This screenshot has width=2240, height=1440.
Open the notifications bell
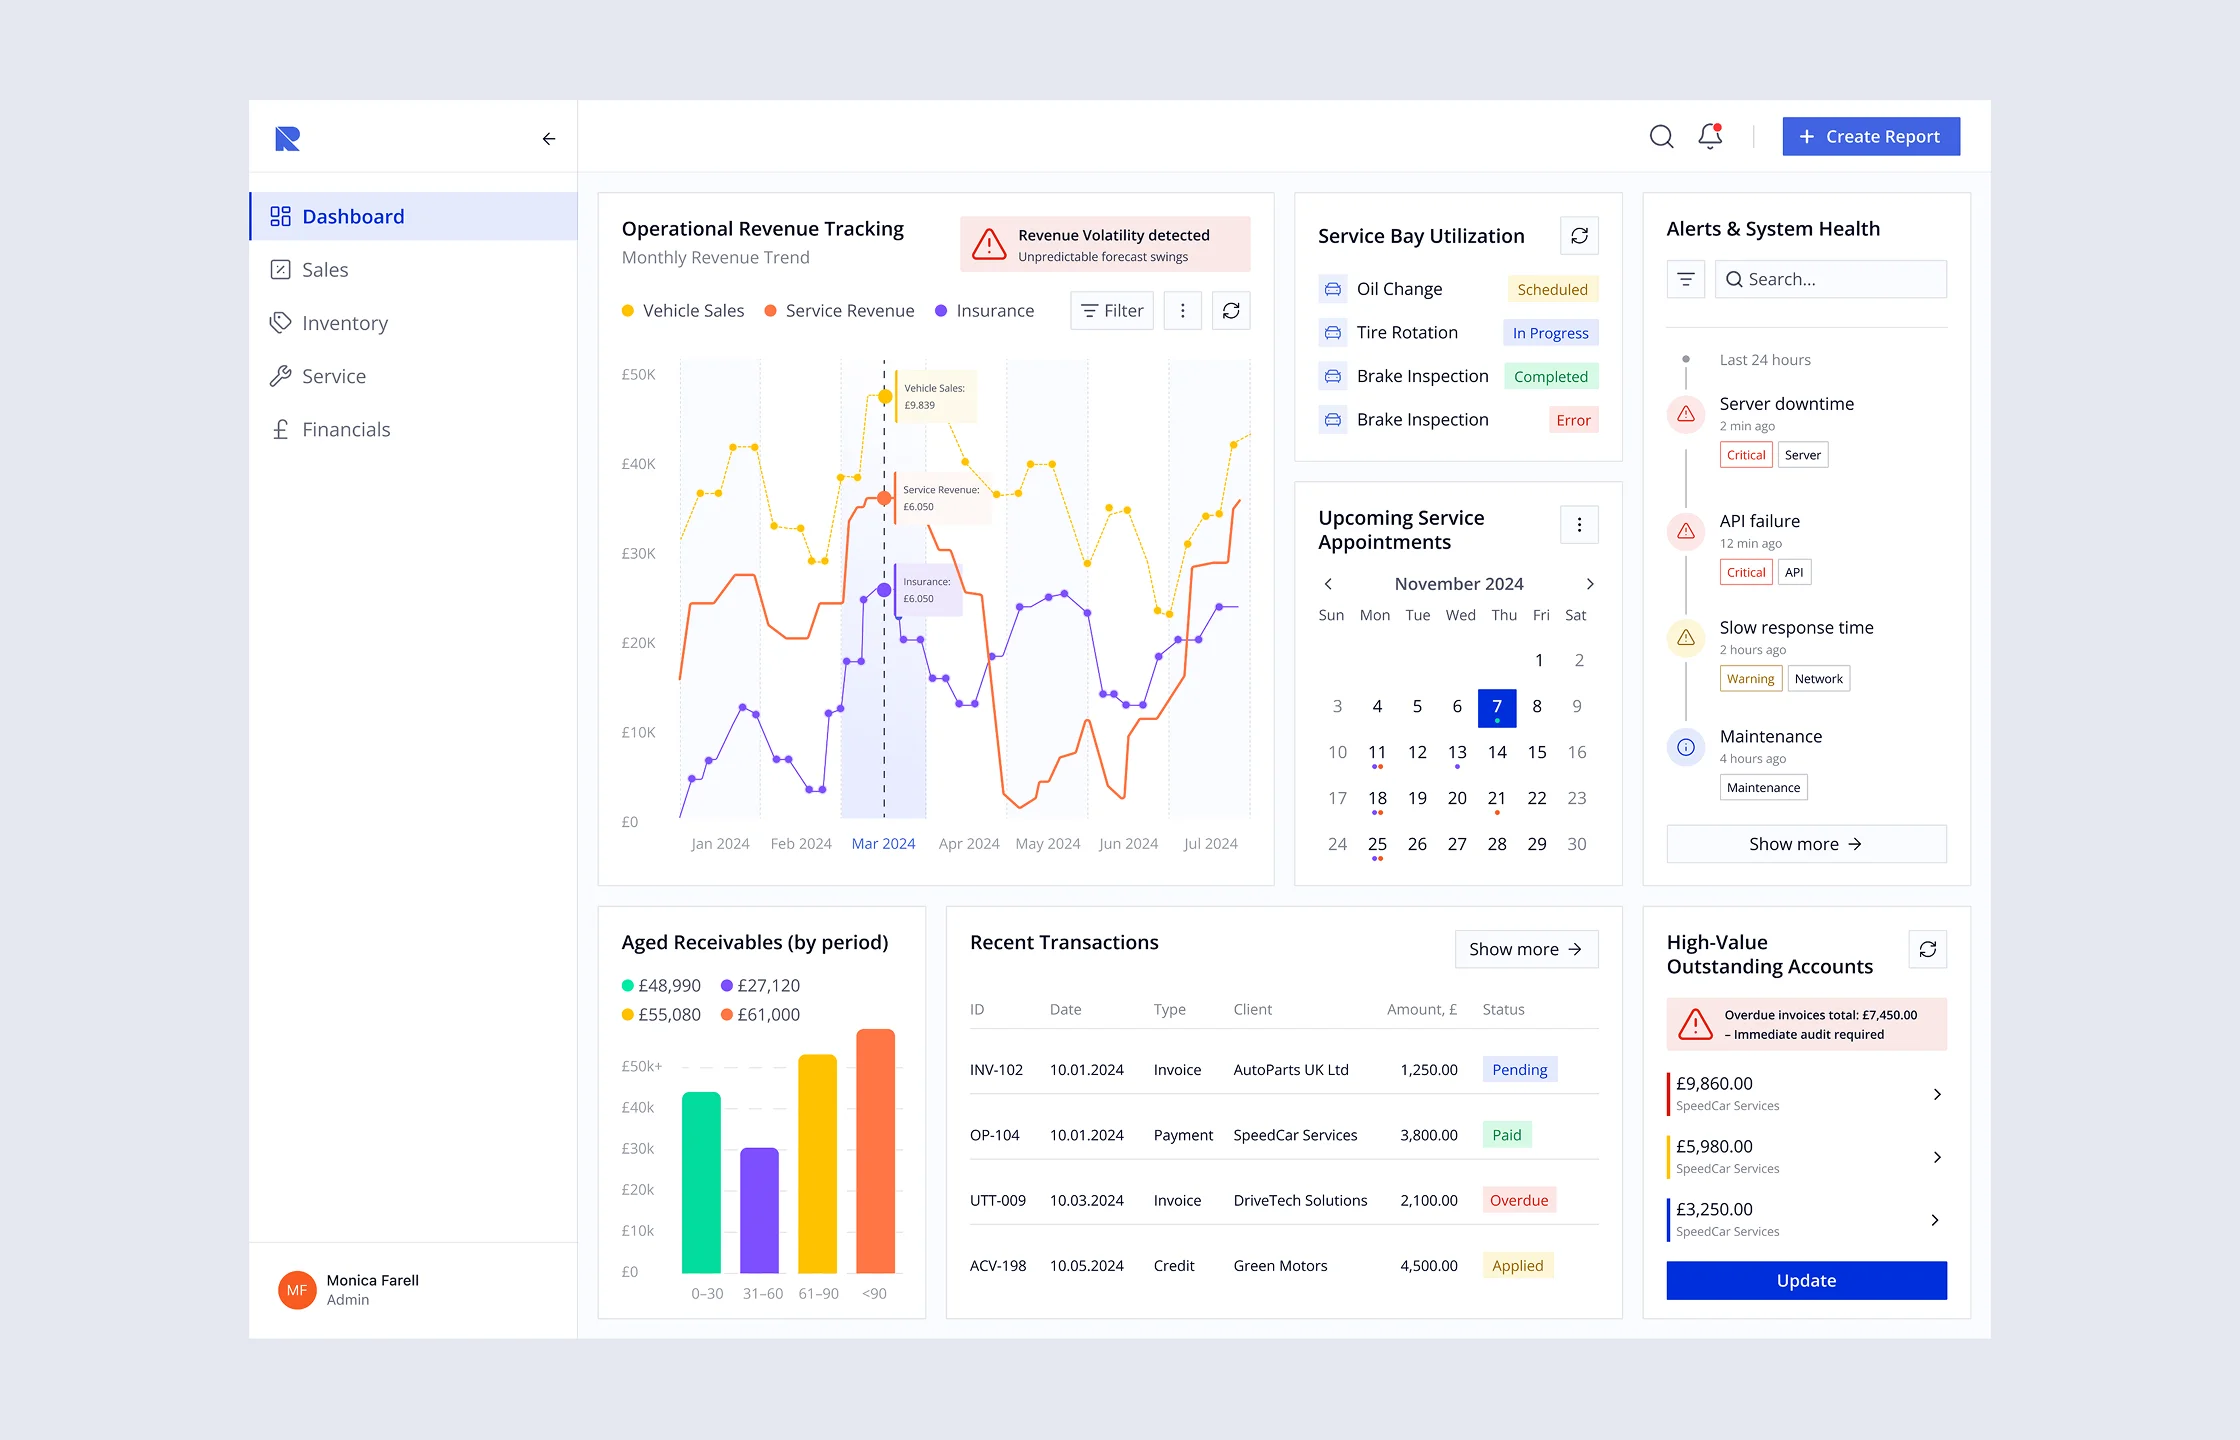tap(1710, 136)
